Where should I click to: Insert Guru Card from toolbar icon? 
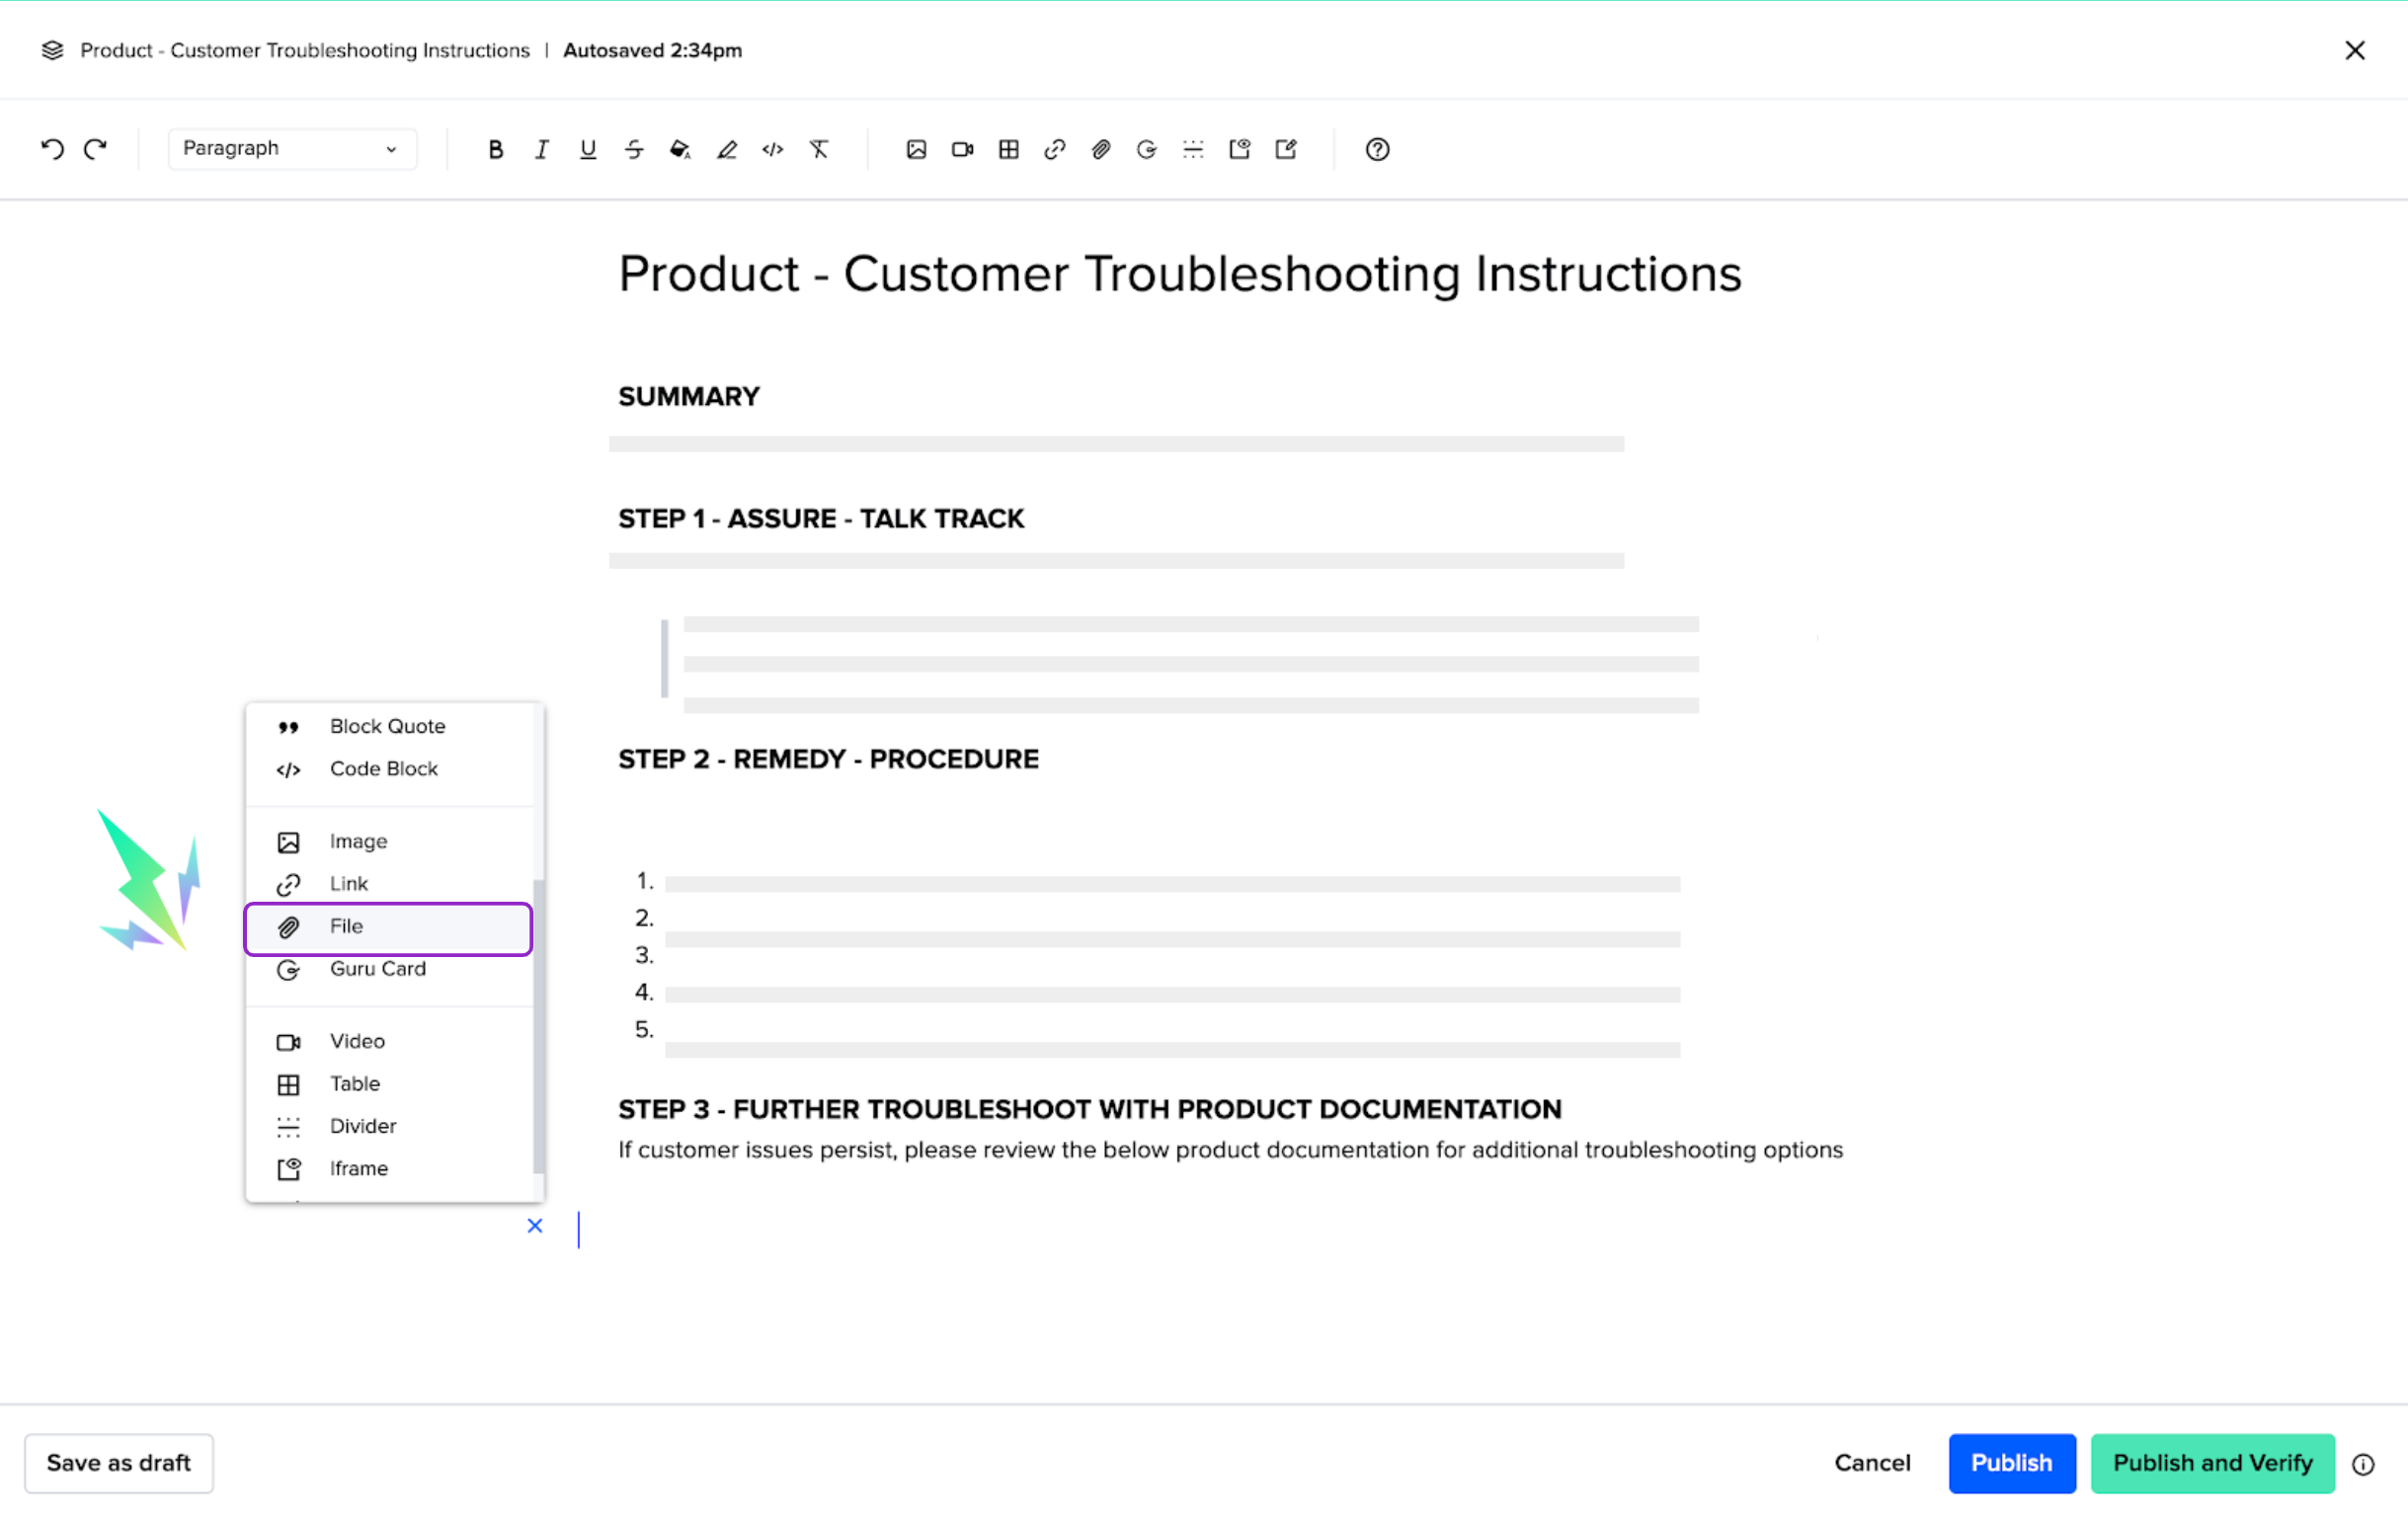(1146, 149)
